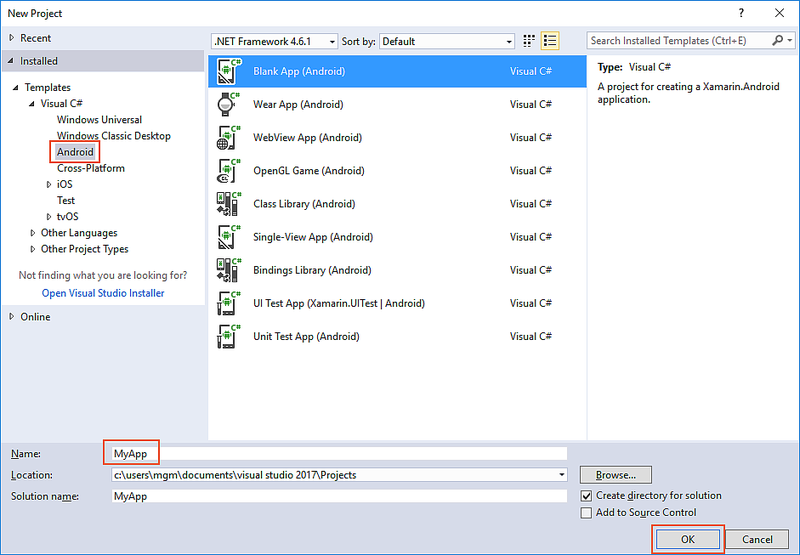The height and width of the screenshot is (555, 800).
Task: Select Unit Test App (Android) template name
Action: click(x=306, y=337)
